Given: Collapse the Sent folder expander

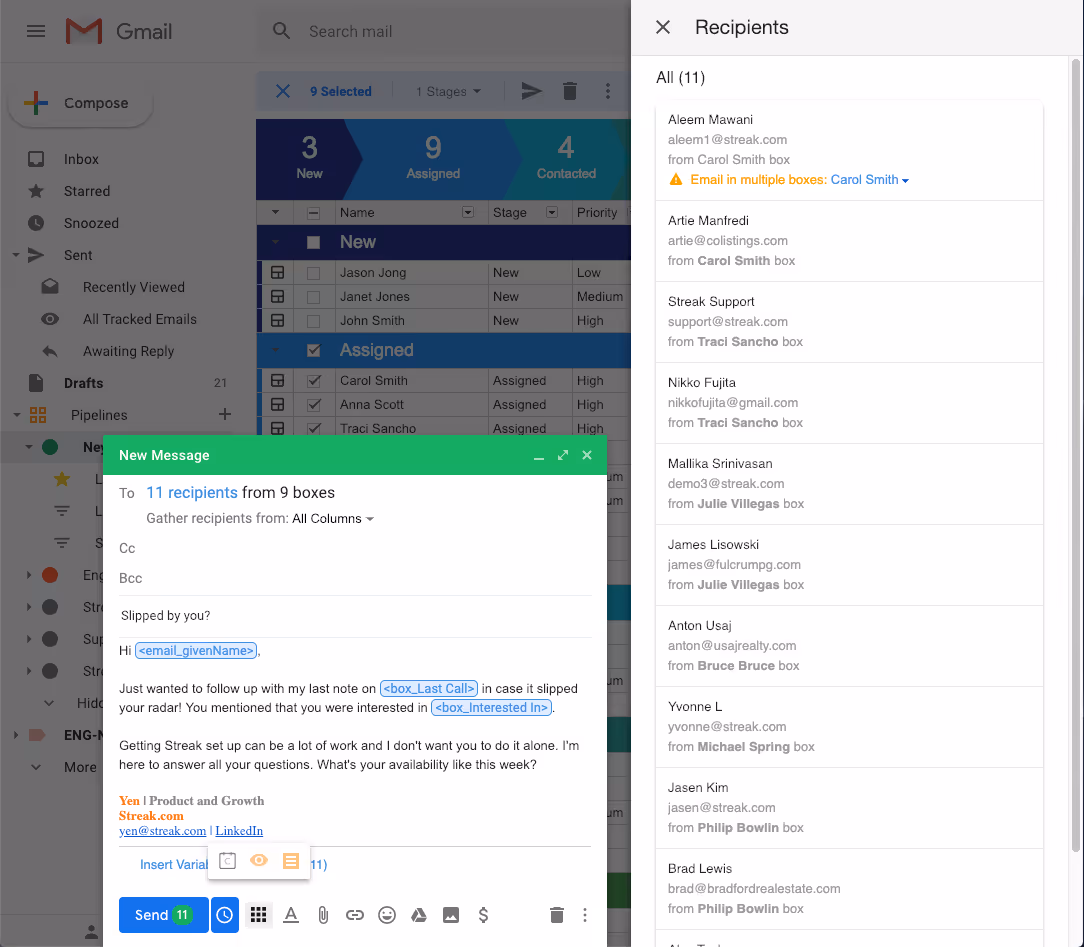Looking at the screenshot, I should tap(16, 255).
